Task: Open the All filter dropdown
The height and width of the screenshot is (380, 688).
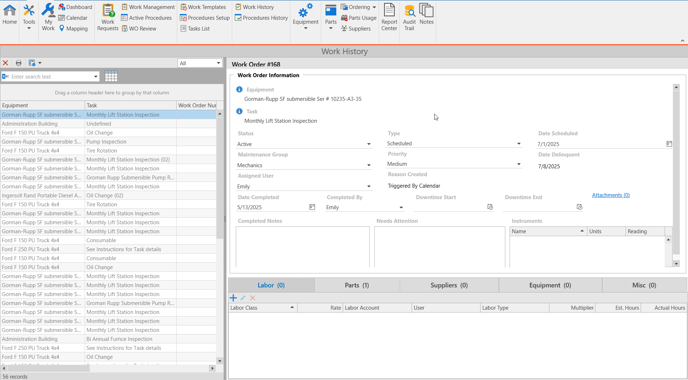Action: [200, 63]
